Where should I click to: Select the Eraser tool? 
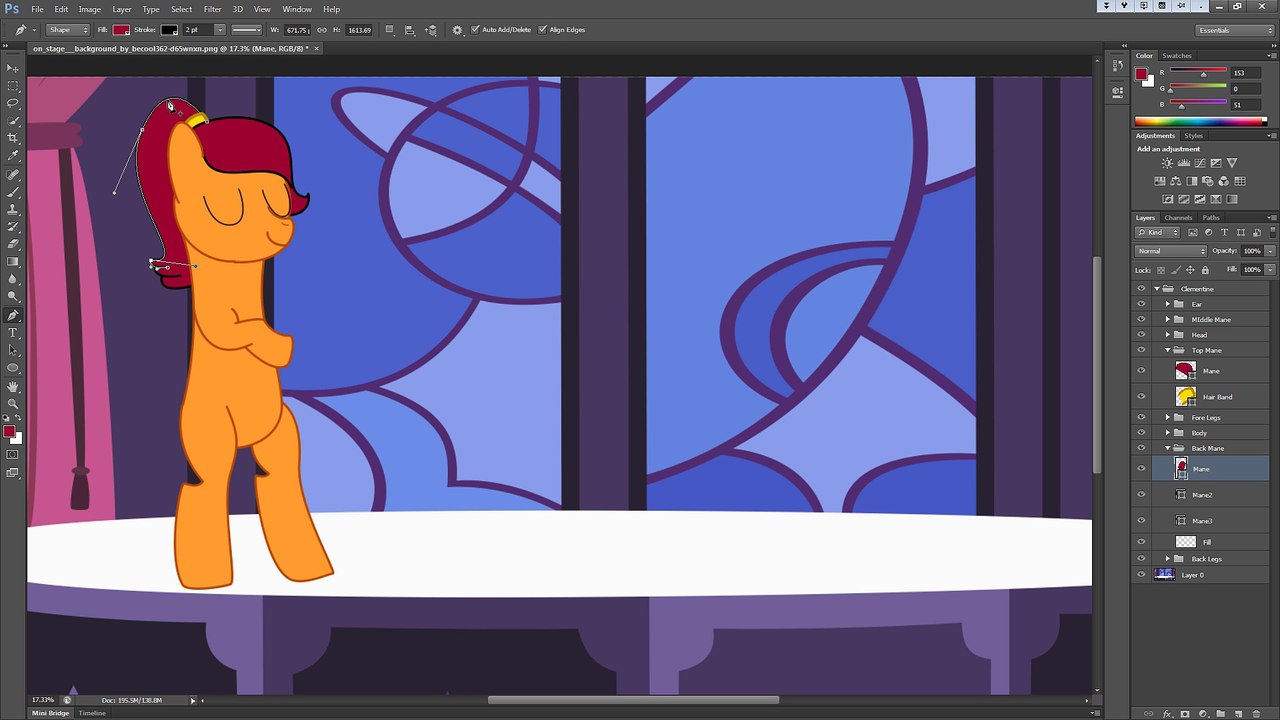[13, 244]
